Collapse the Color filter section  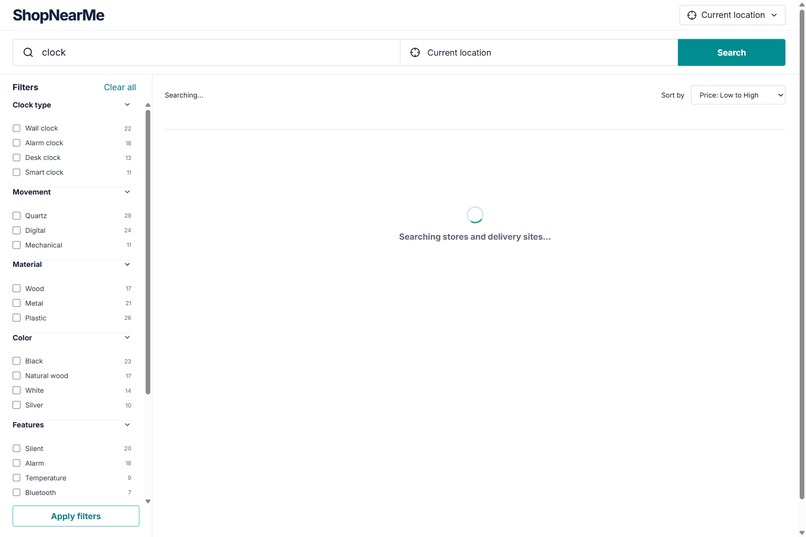tap(127, 338)
